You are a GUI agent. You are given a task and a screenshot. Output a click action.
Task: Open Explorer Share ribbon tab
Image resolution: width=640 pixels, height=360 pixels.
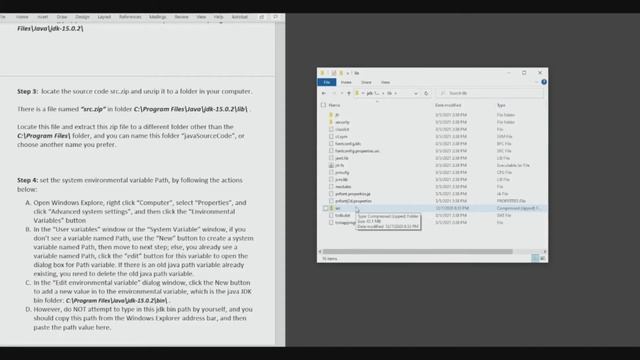tap(366, 82)
